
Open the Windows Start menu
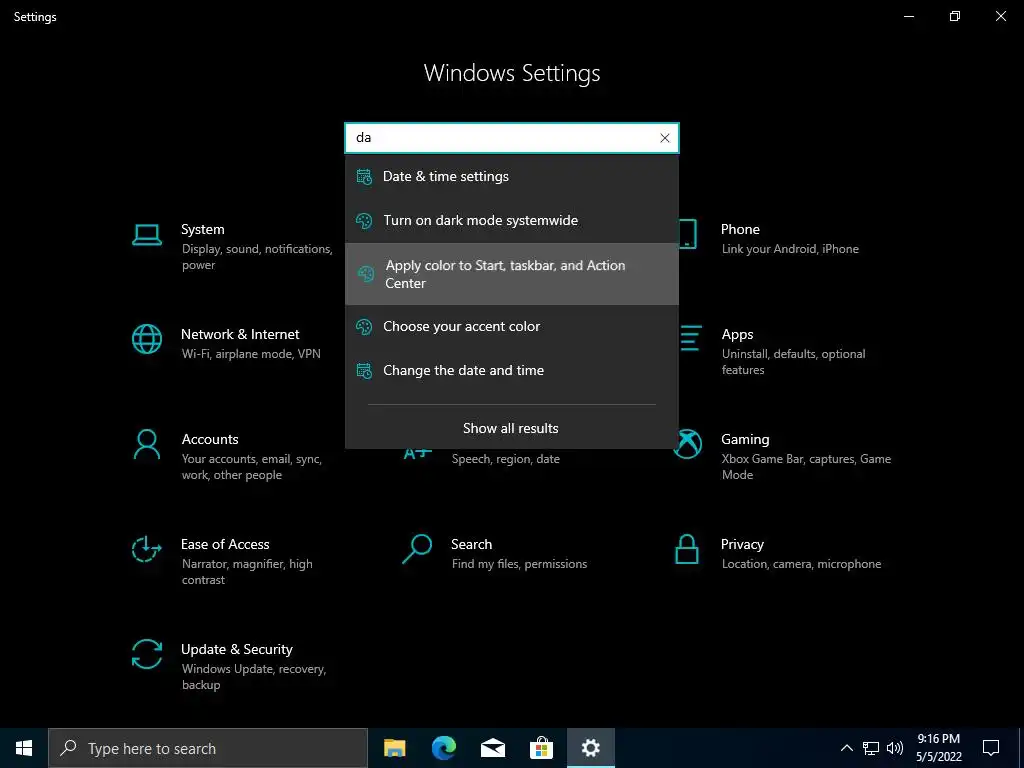pyautogui.click(x=24, y=748)
